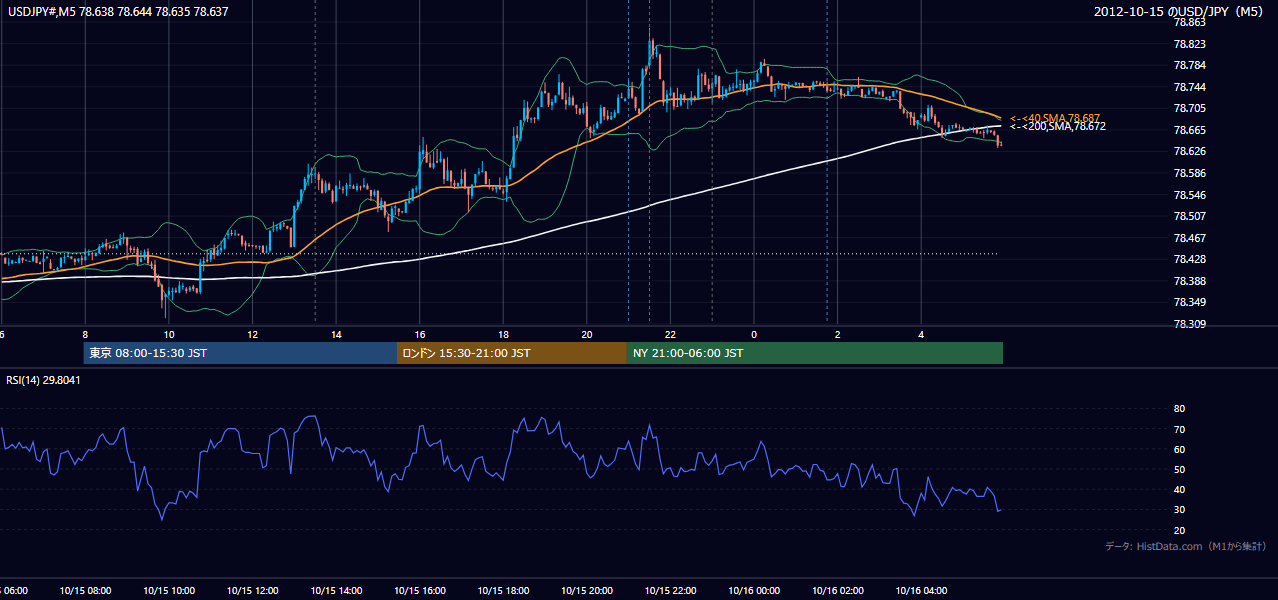Click hour label 0 below the price chart
This screenshot has height=600, width=1278.
tap(754, 335)
